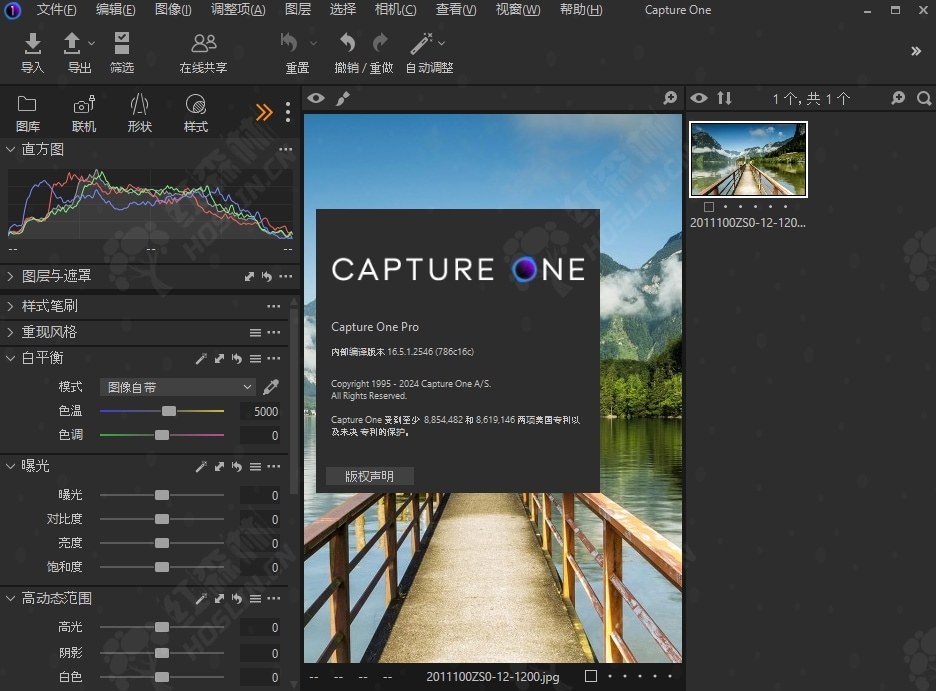This screenshot has height=691, width=936.
Task: Click the search magnifier in browser panel
Action: coord(924,98)
